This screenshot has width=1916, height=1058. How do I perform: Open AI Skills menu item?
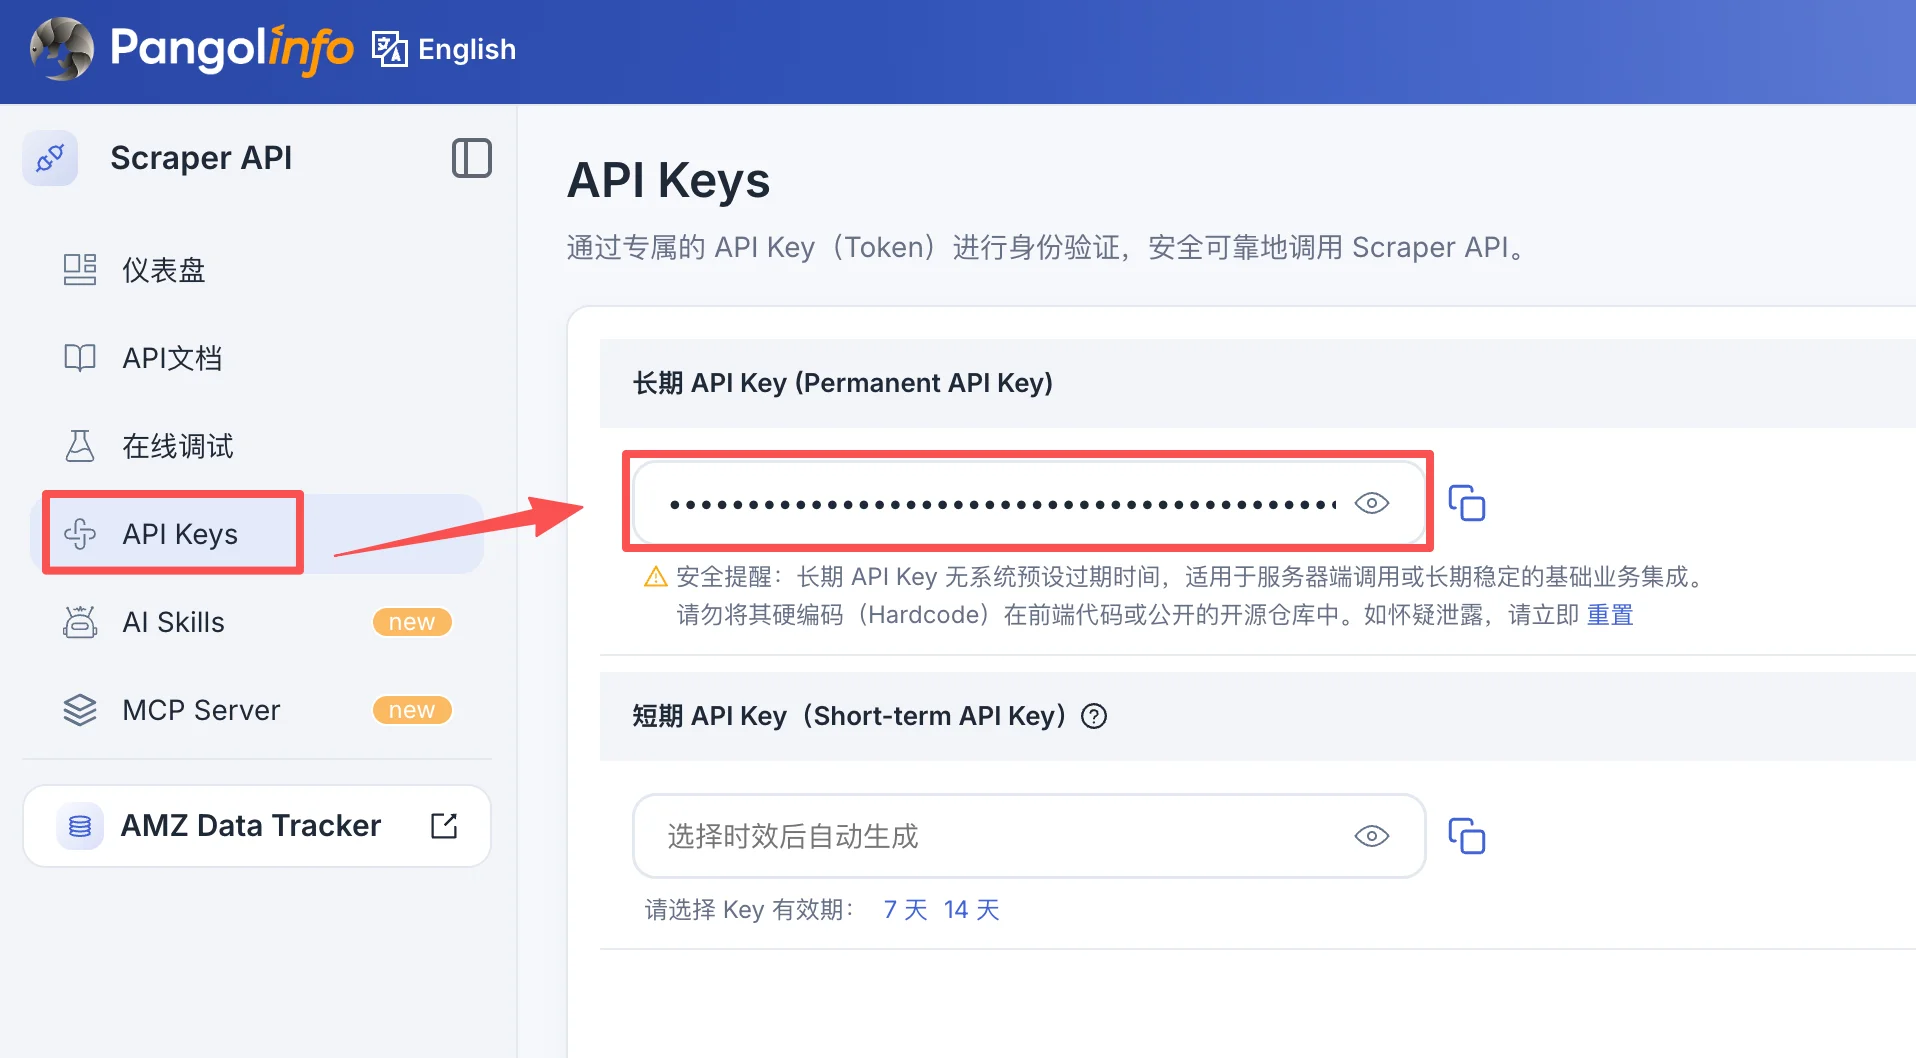(258, 622)
